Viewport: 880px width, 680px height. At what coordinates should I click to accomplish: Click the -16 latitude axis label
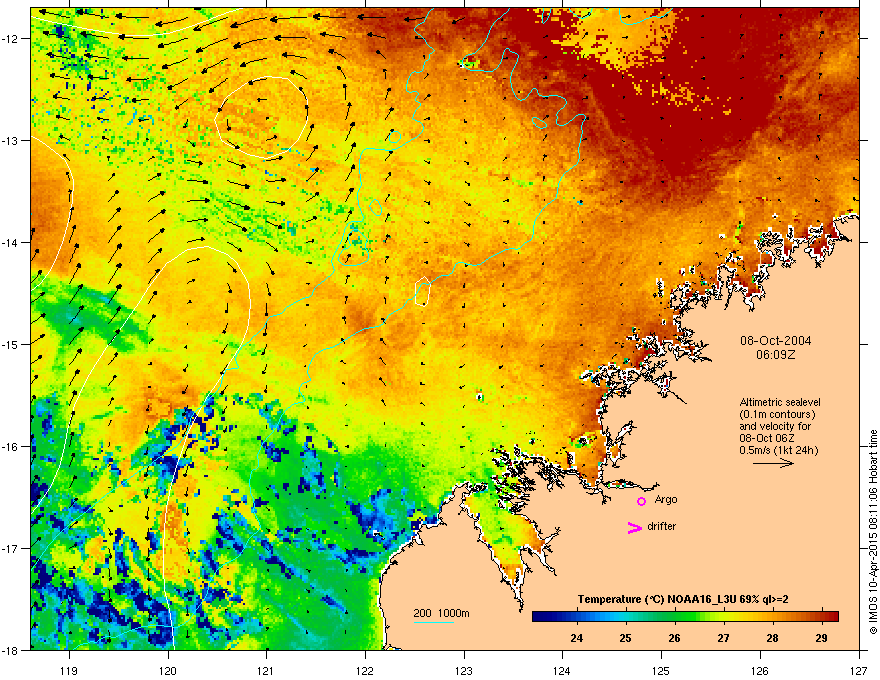(x=11, y=447)
